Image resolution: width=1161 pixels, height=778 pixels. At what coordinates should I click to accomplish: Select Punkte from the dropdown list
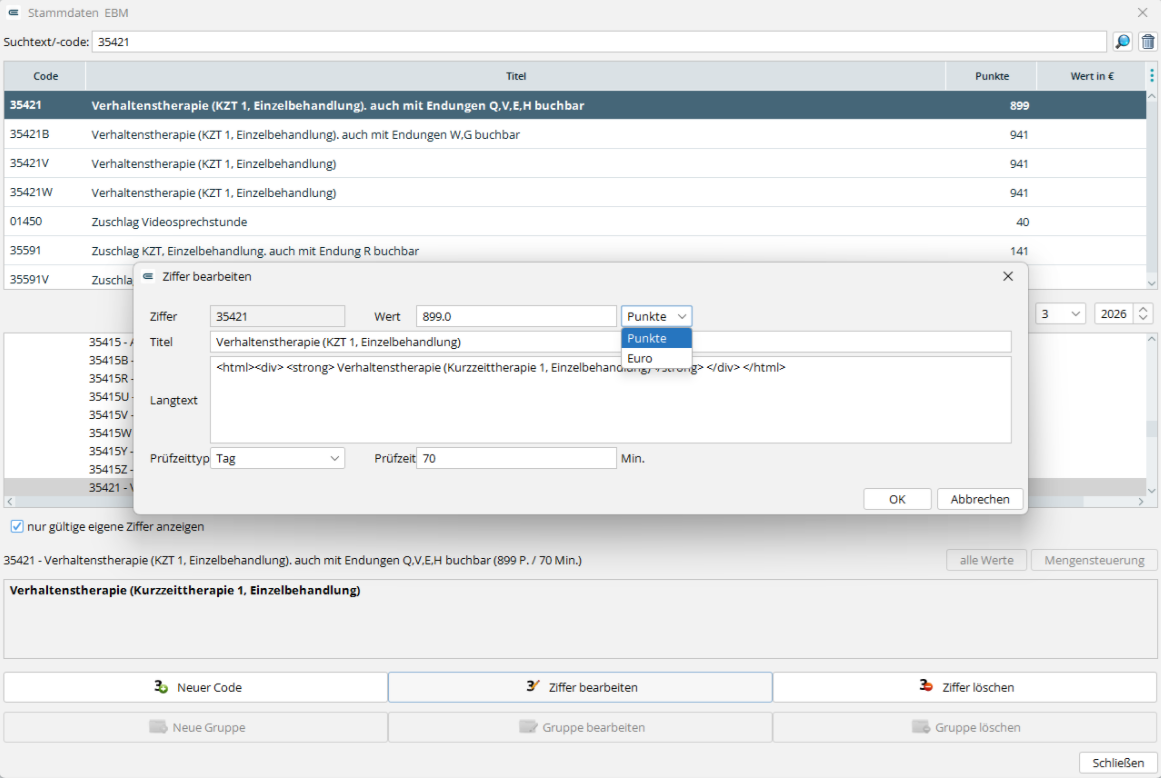(x=657, y=338)
